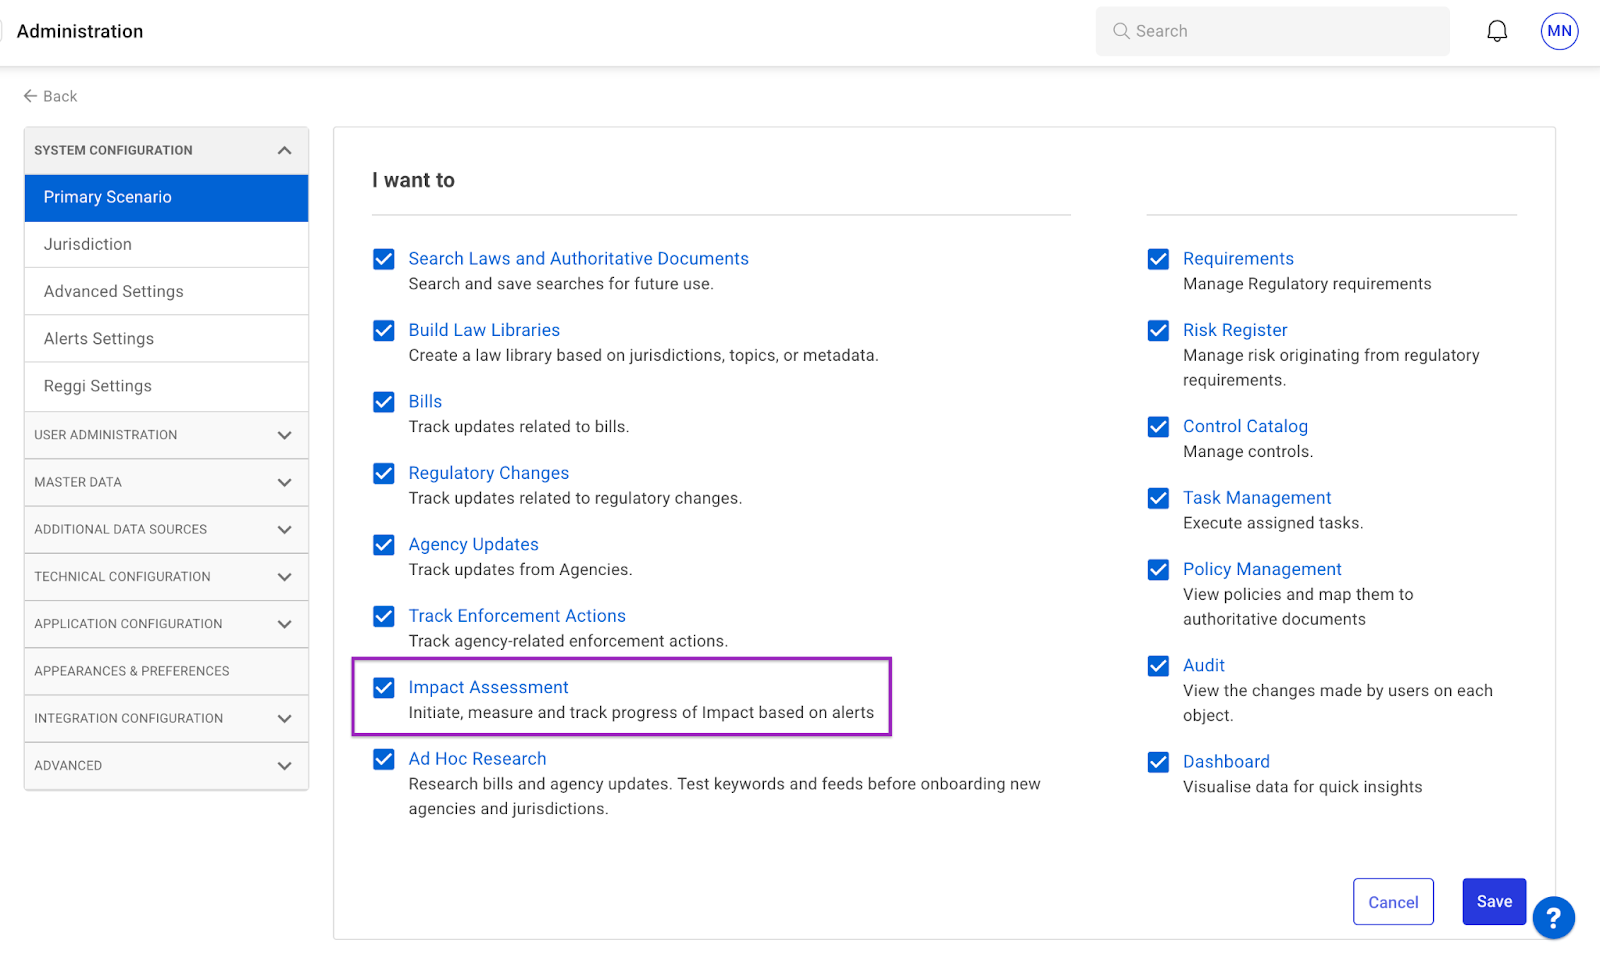This screenshot has height=954, width=1600.
Task: Expand the User Administration section
Action: tap(284, 435)
